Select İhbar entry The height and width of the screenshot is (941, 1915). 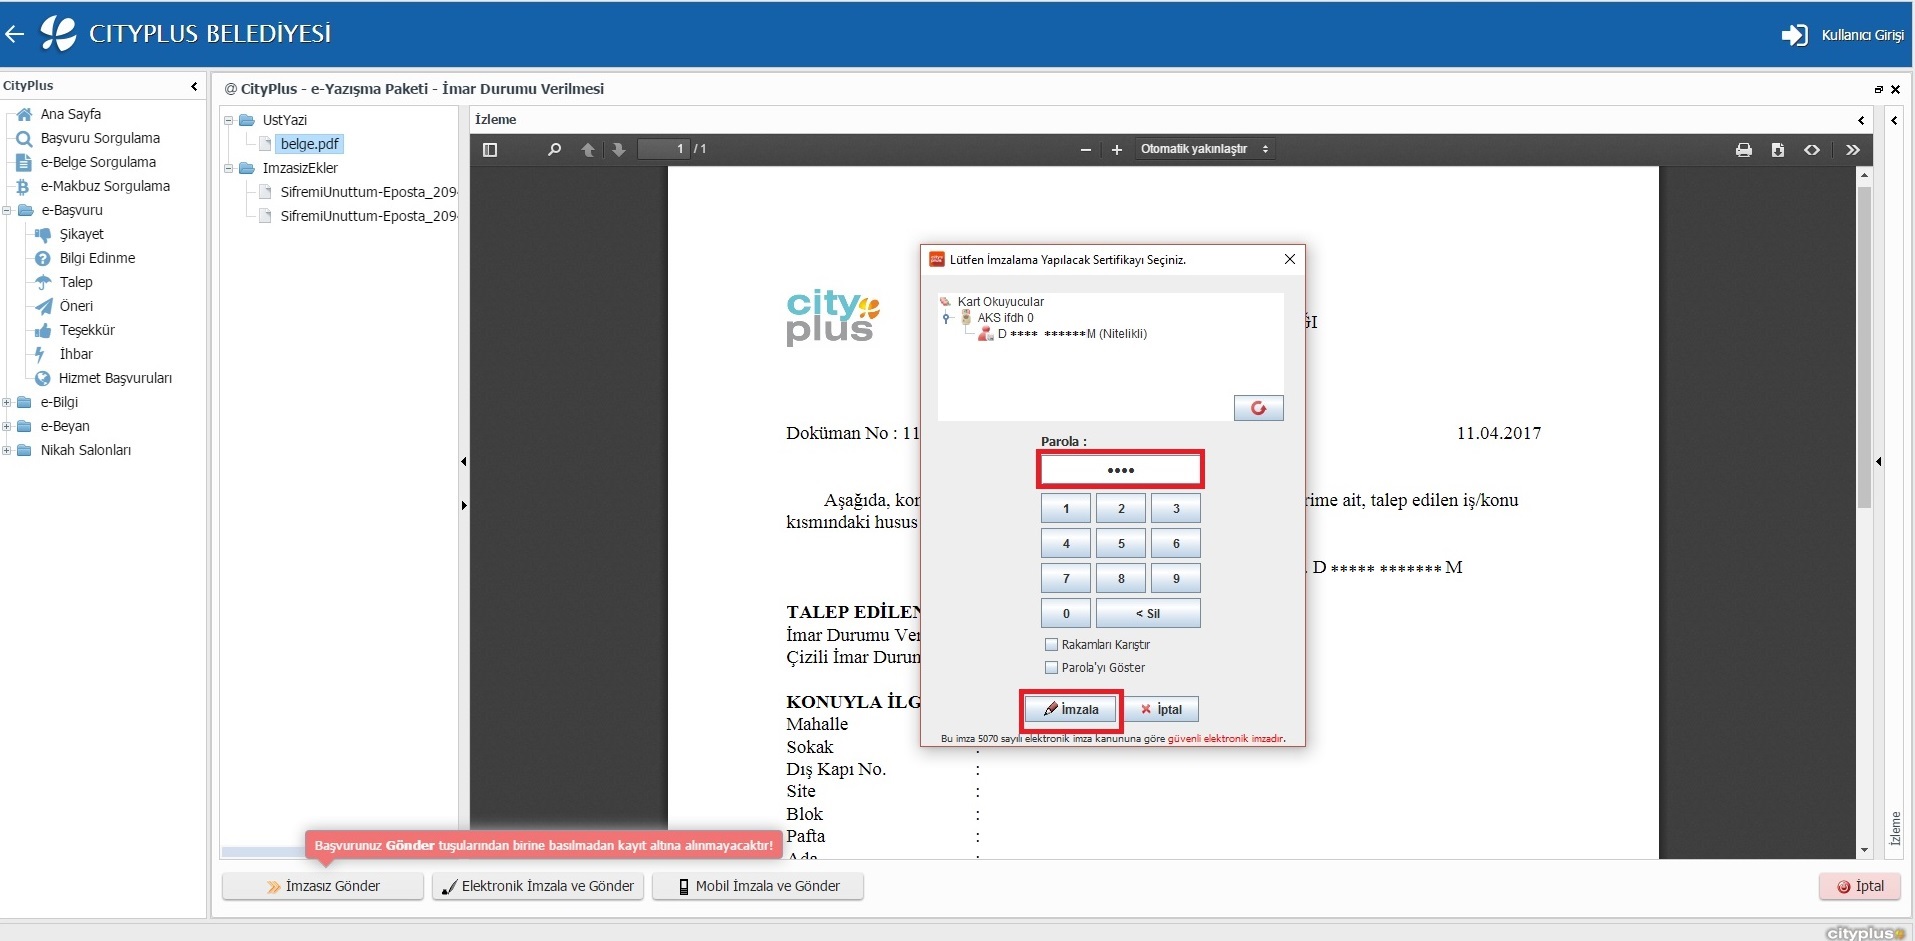pyautogui.click(x=76, y=354)
